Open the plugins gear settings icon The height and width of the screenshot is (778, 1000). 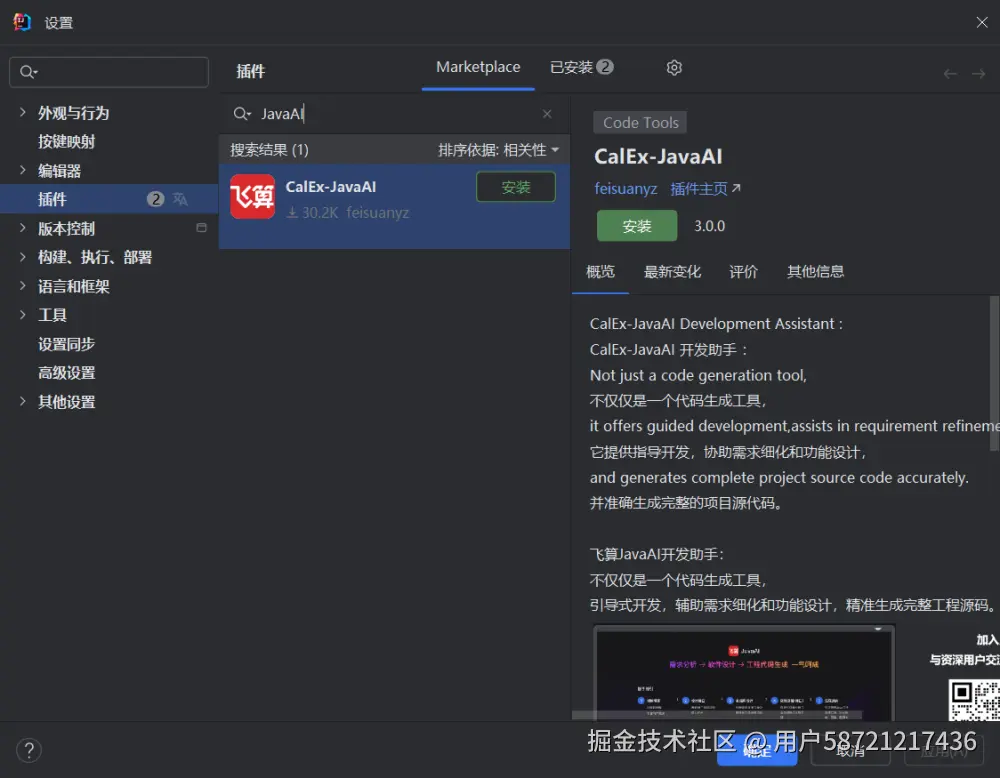click(x=674, y=68)
